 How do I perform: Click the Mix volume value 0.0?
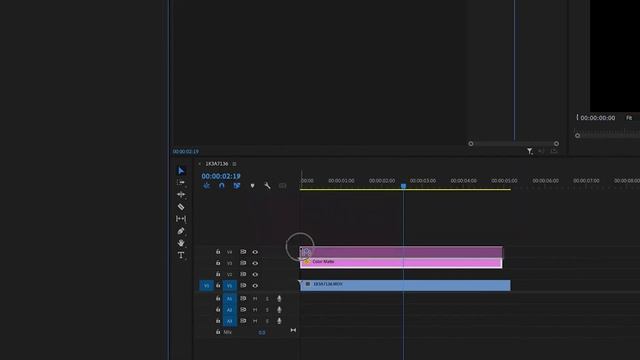click(262, 332)
